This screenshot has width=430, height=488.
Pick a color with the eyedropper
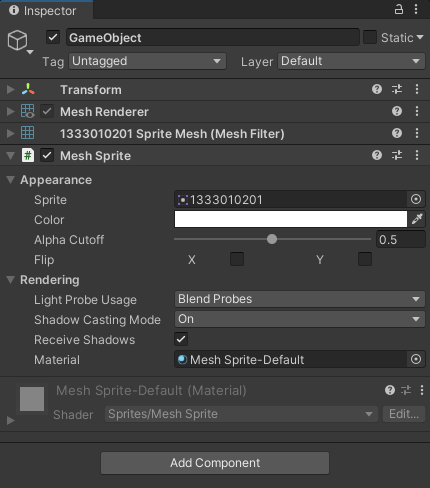[417, 219]
